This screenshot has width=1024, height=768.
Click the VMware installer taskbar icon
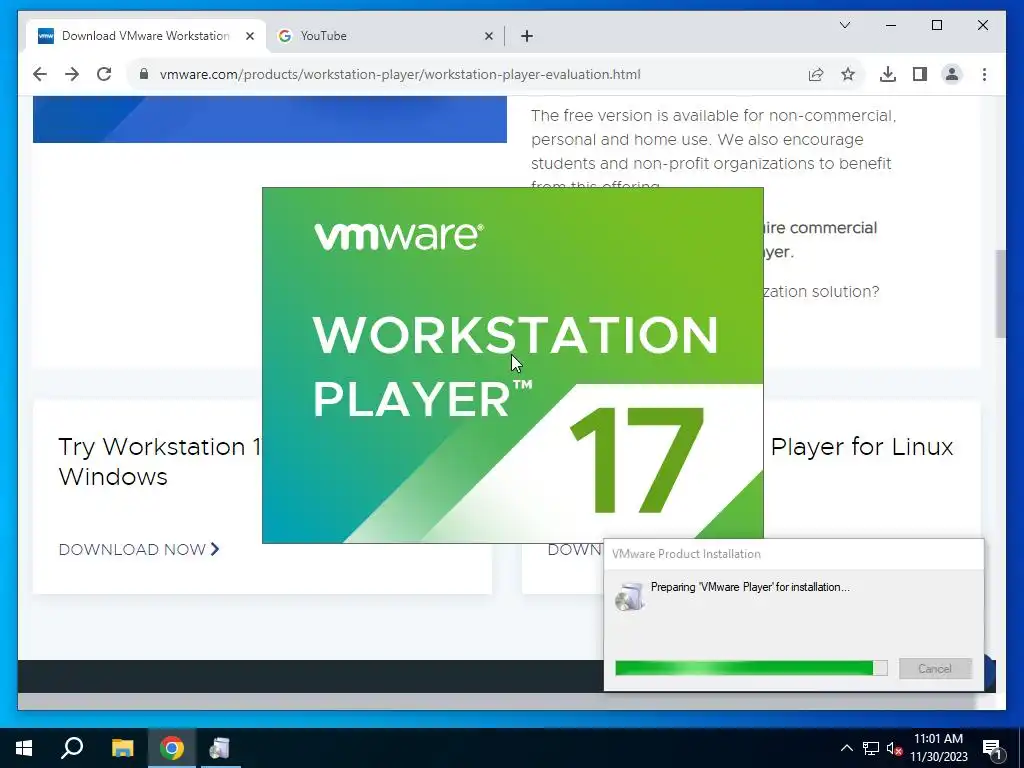(220, 748)
